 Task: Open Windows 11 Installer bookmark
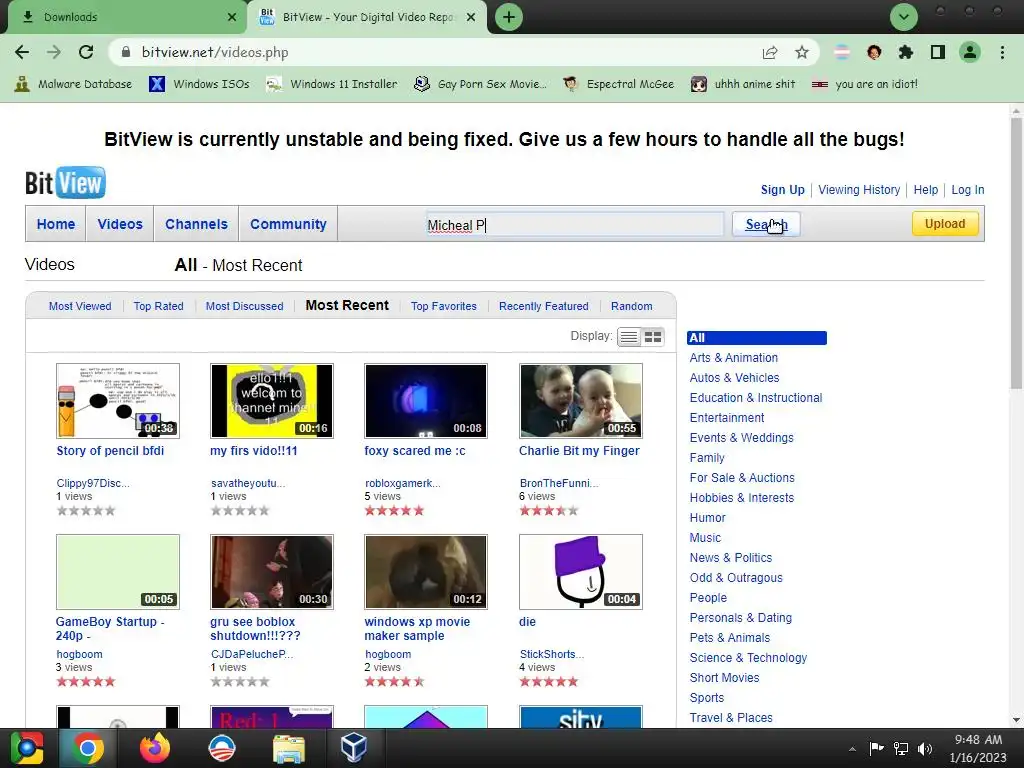pos(332,84)
